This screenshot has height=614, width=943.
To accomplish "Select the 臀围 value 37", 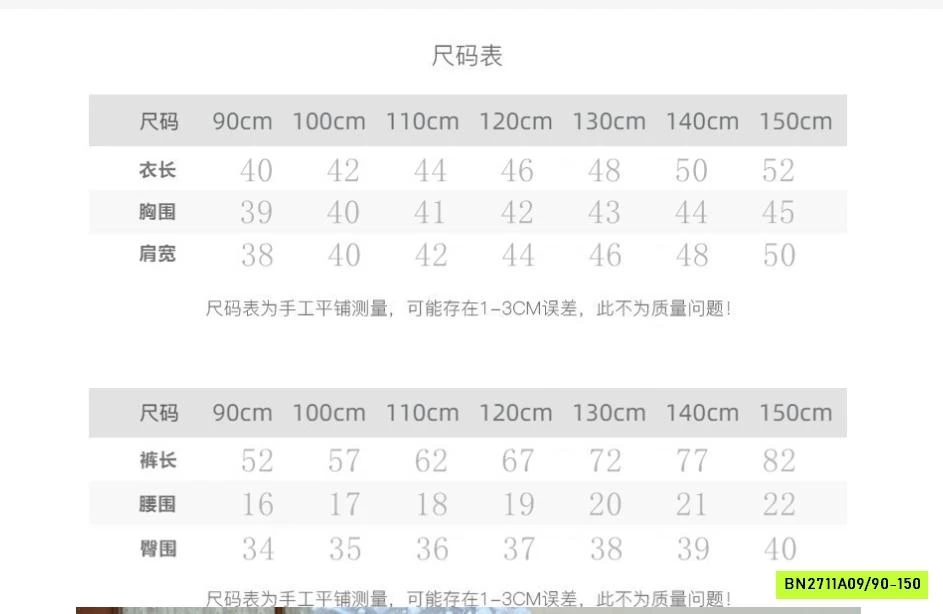I will point(517,549).
